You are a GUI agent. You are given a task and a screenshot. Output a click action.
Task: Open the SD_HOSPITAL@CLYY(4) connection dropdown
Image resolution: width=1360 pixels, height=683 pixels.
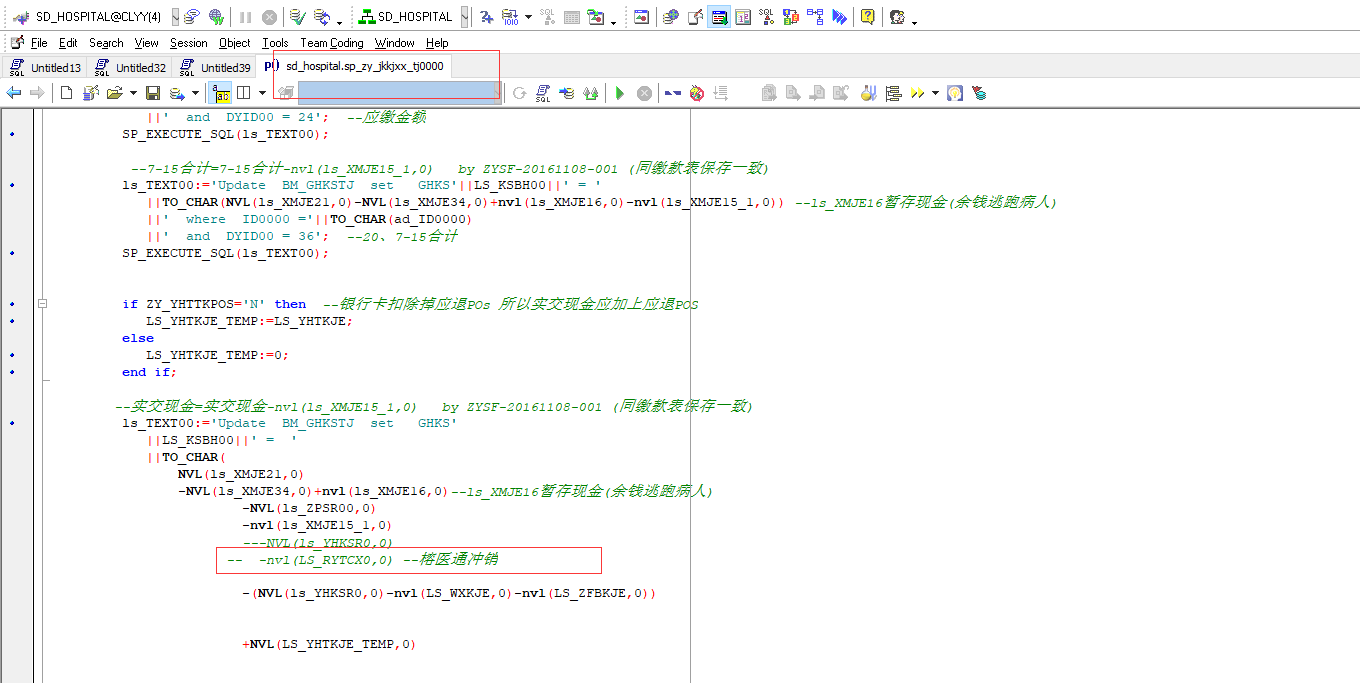(176, 17)
